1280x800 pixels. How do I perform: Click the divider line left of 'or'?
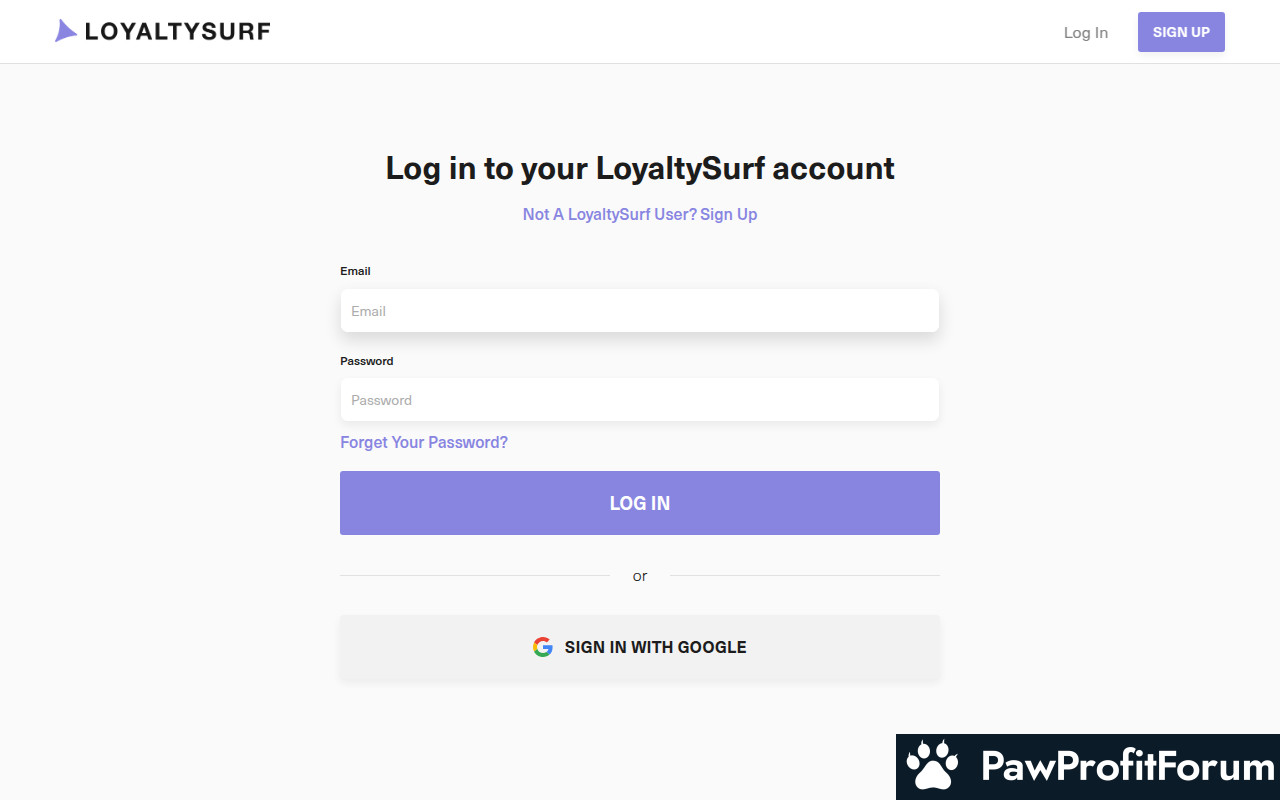point(475,576)
